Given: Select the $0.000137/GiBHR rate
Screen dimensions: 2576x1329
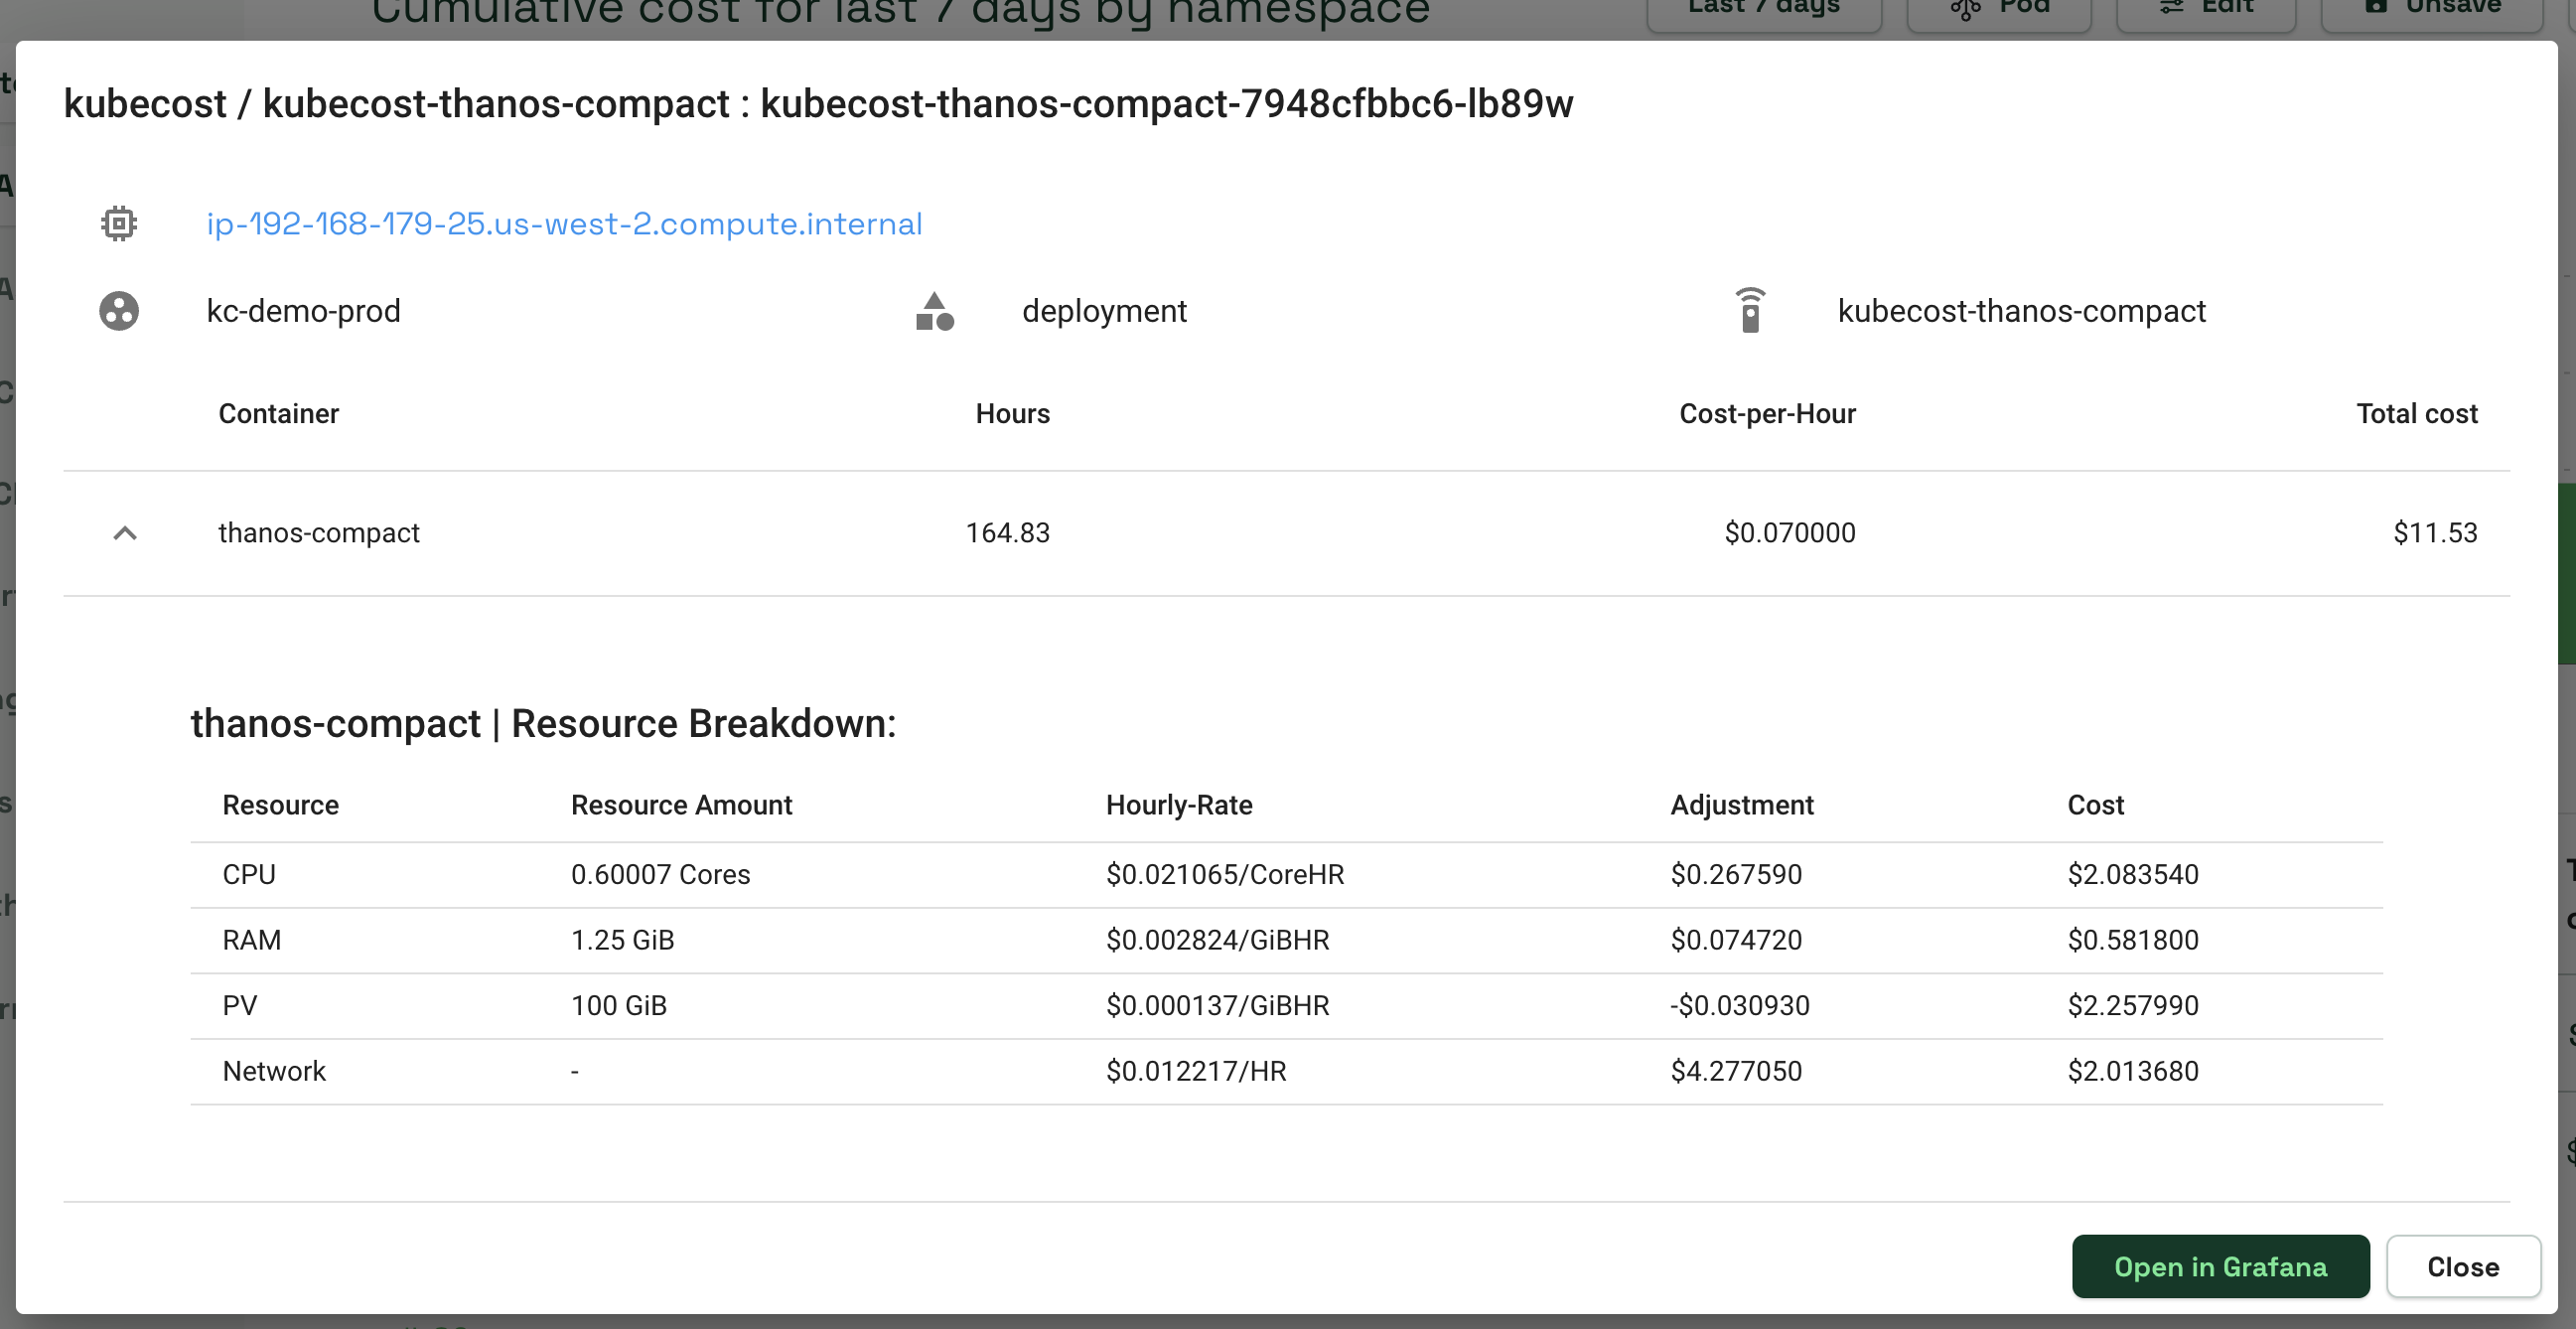Looking at the screenshot, I should (x=1218, y=1006).
